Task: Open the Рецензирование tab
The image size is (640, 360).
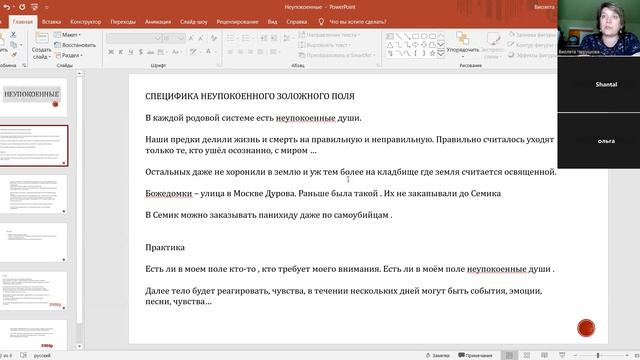Action: pyautogui.click(x=237, y=22)
